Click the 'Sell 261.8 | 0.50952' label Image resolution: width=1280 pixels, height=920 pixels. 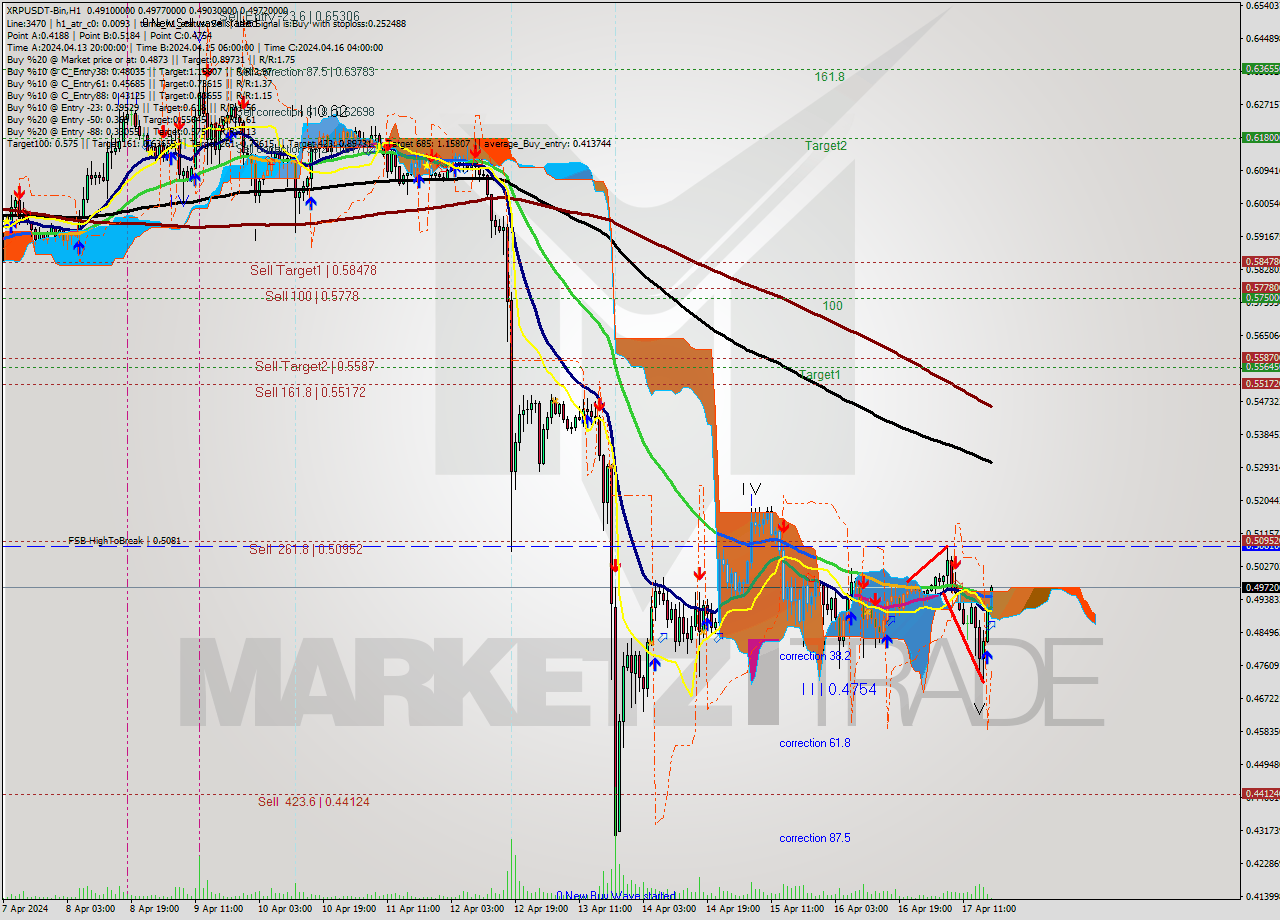pyautogui.click(x=306, y=549)
